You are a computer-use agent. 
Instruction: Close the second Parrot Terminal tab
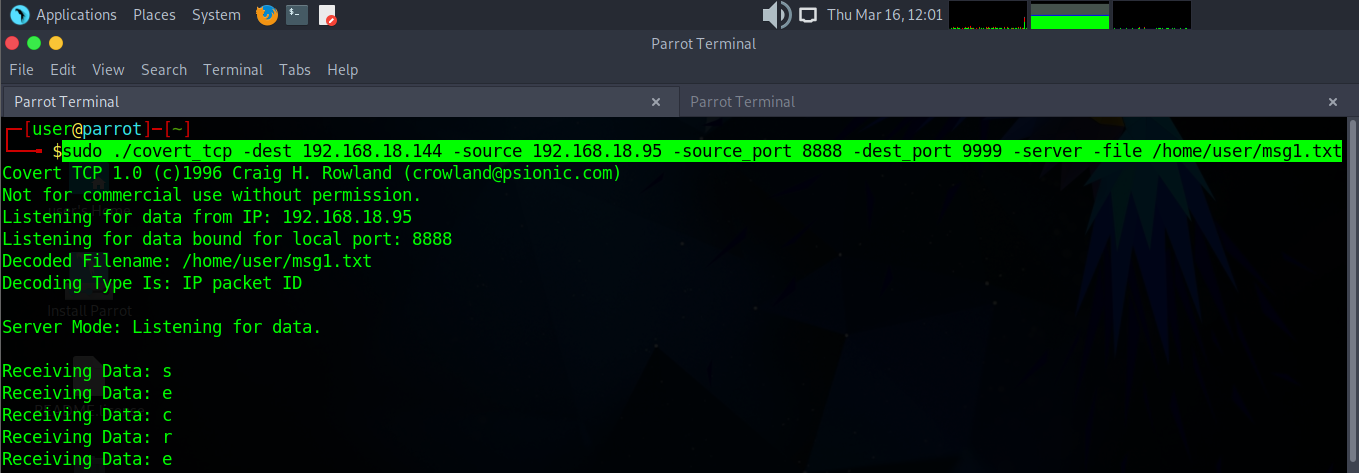(x=1332, y=102)
